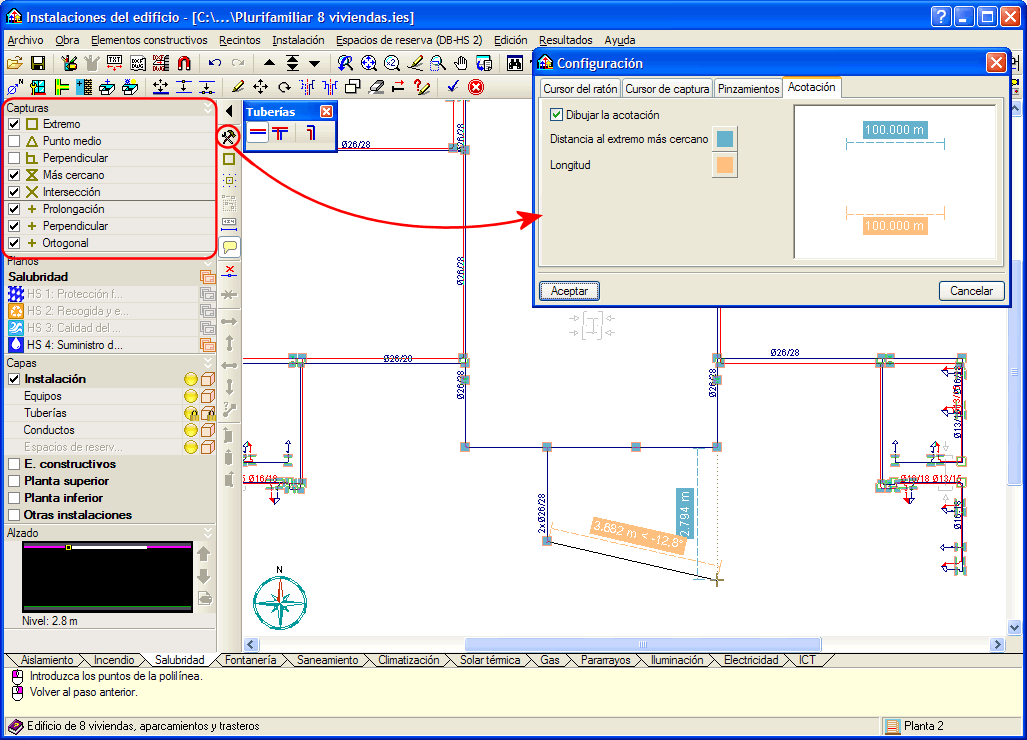Select the move cross-arrows tool

point(261,86)
